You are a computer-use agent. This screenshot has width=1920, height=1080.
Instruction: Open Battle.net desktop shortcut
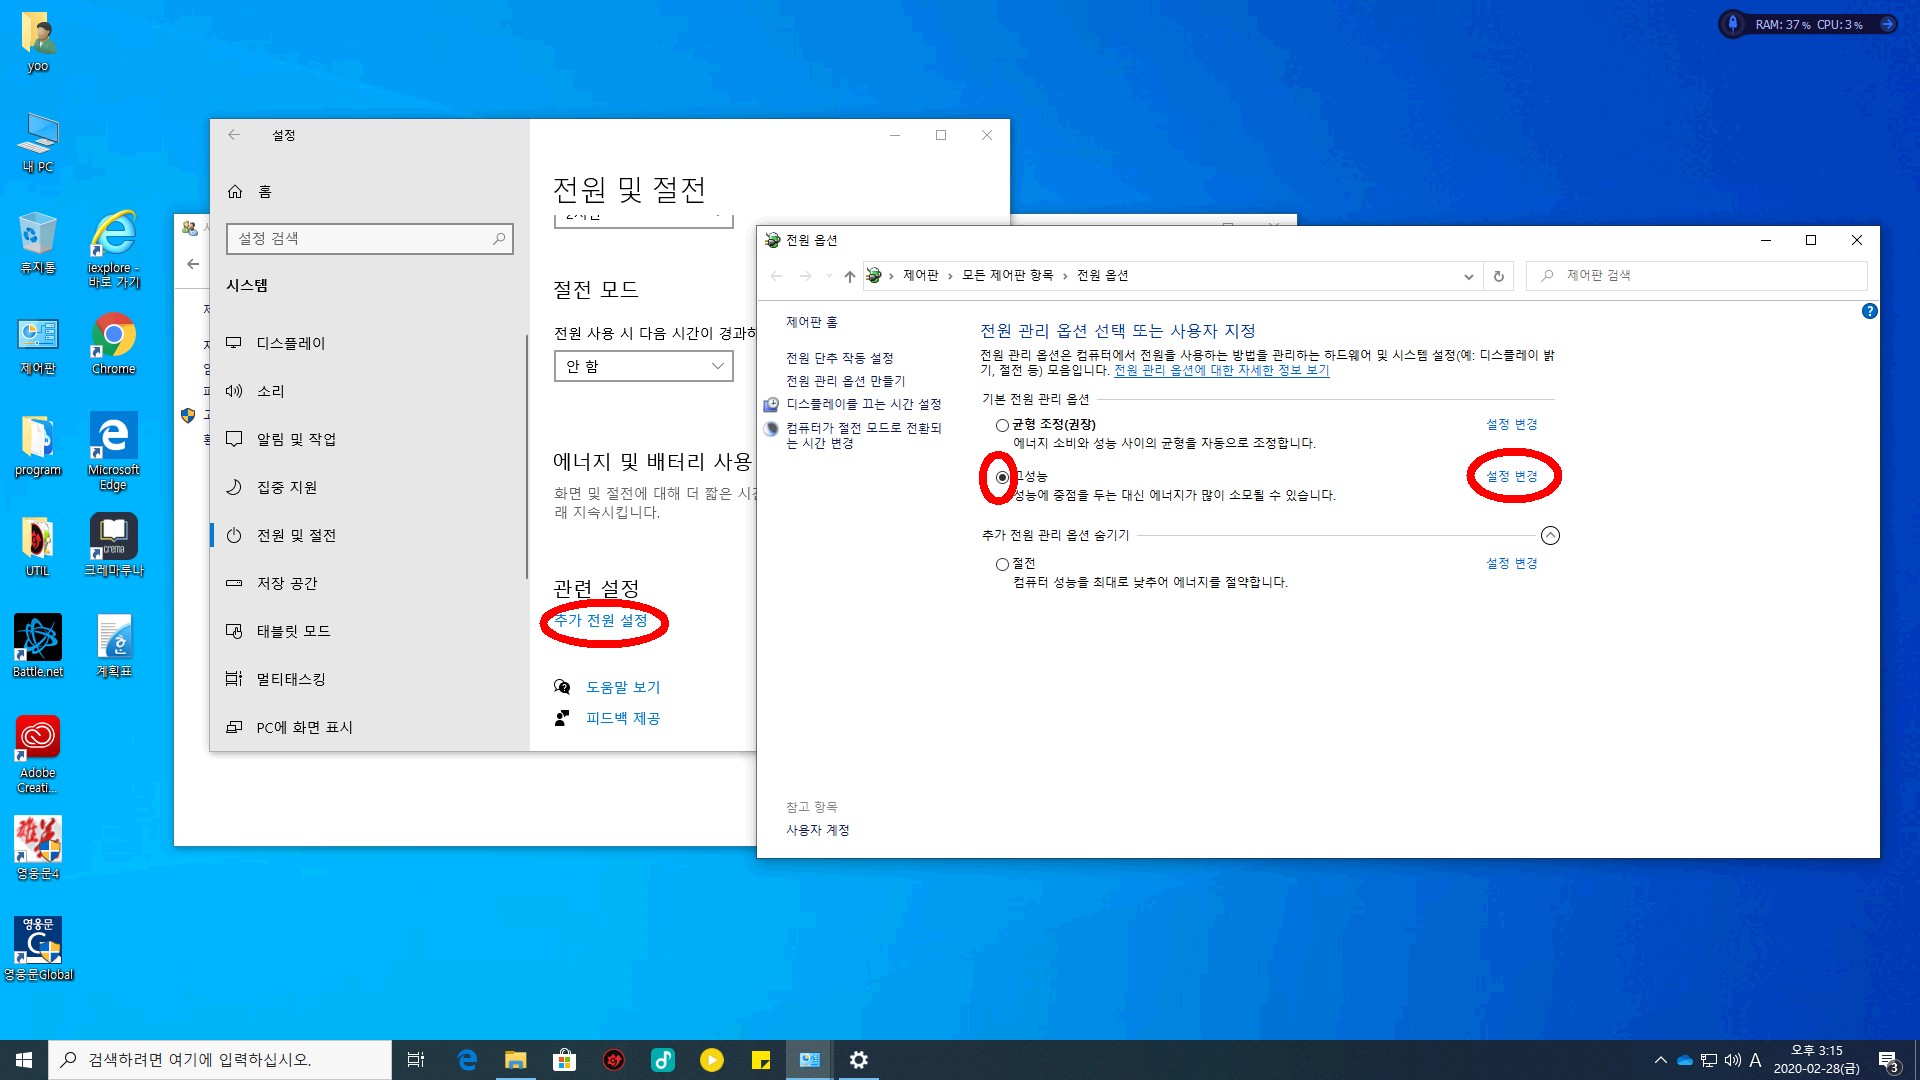pyautogui.click(x=38, y=645)
